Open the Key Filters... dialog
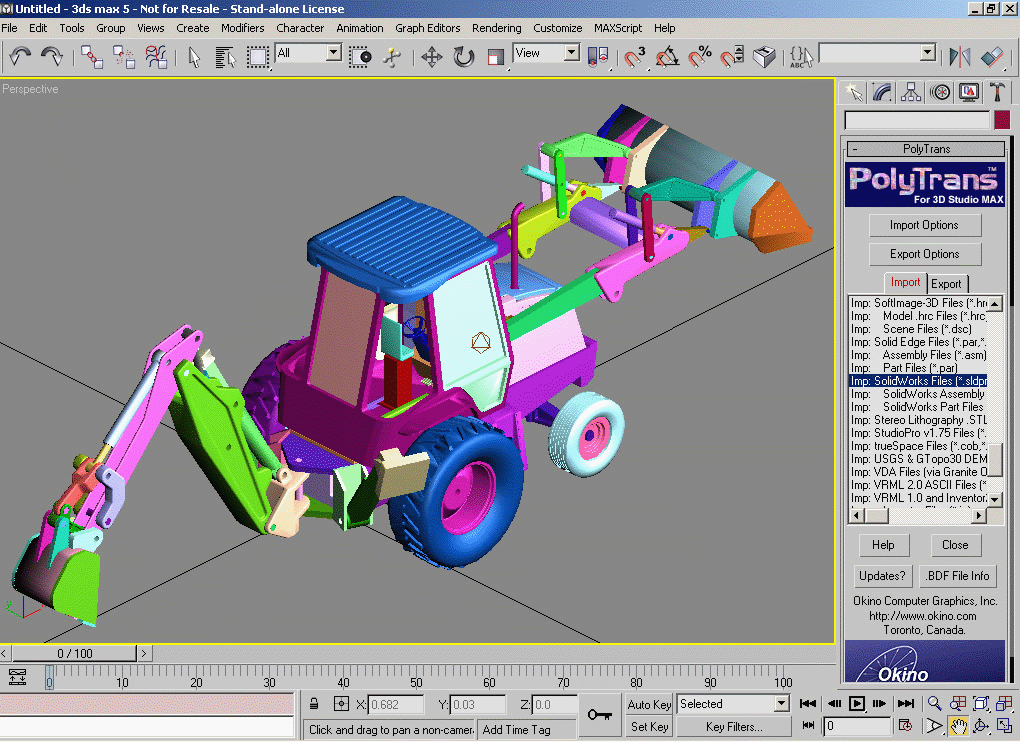 click(x=734, y=727)
